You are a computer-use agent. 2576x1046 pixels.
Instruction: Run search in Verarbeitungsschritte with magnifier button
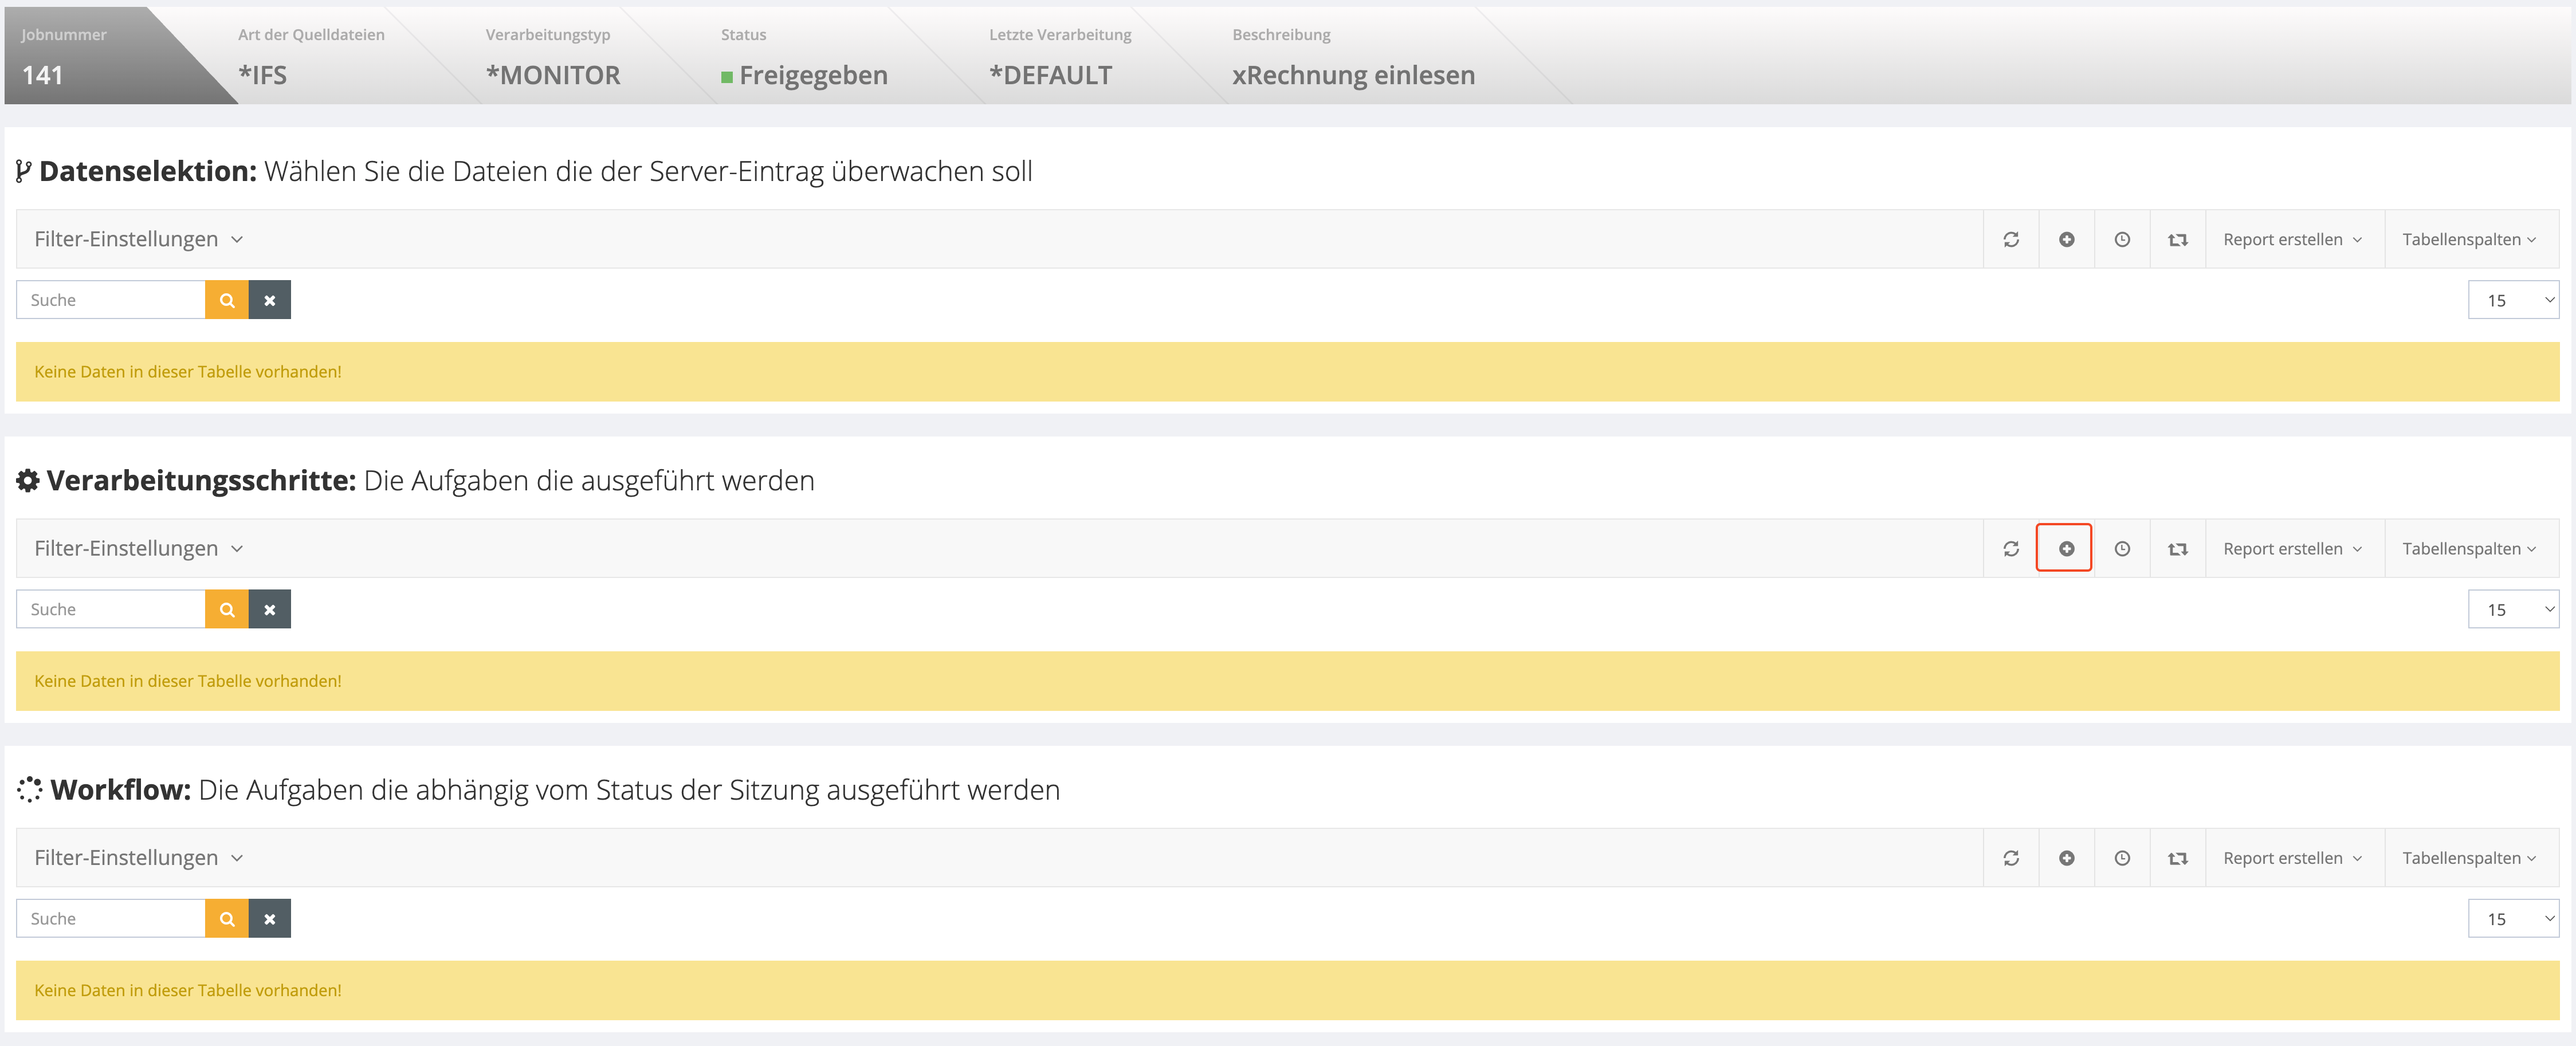pyautogui.click(x=227, y=609)
